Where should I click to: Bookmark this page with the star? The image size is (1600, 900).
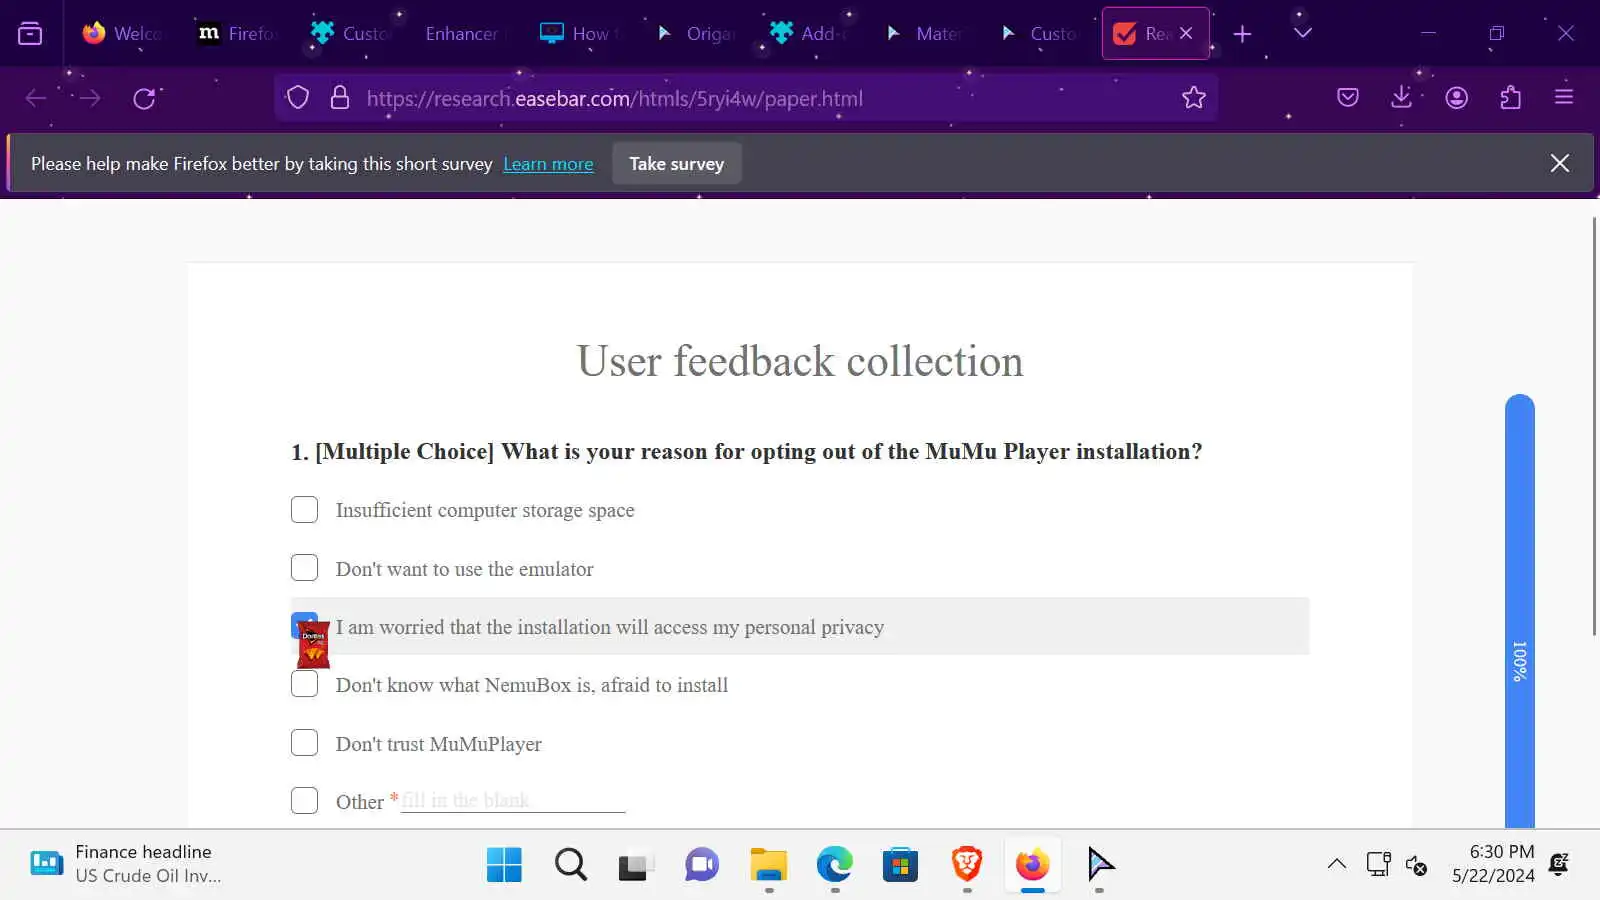(x=1194, y=98)
